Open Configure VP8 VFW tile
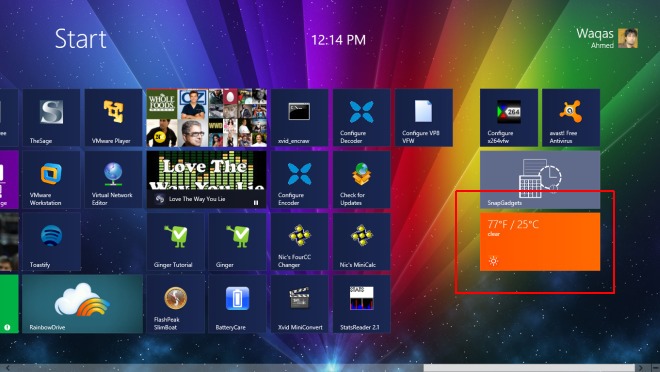The width and height of the screenshot is (660, 372). 424,118
